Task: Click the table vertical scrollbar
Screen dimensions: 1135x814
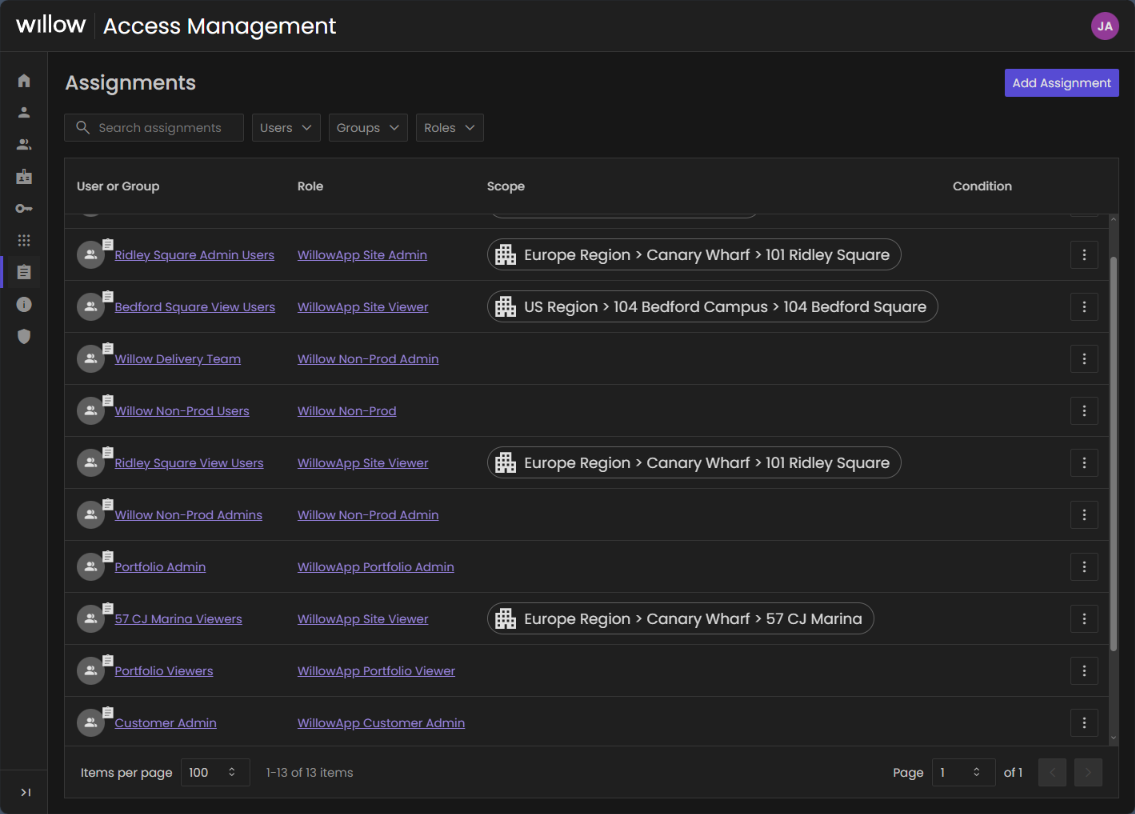Action: [1113, 456]
